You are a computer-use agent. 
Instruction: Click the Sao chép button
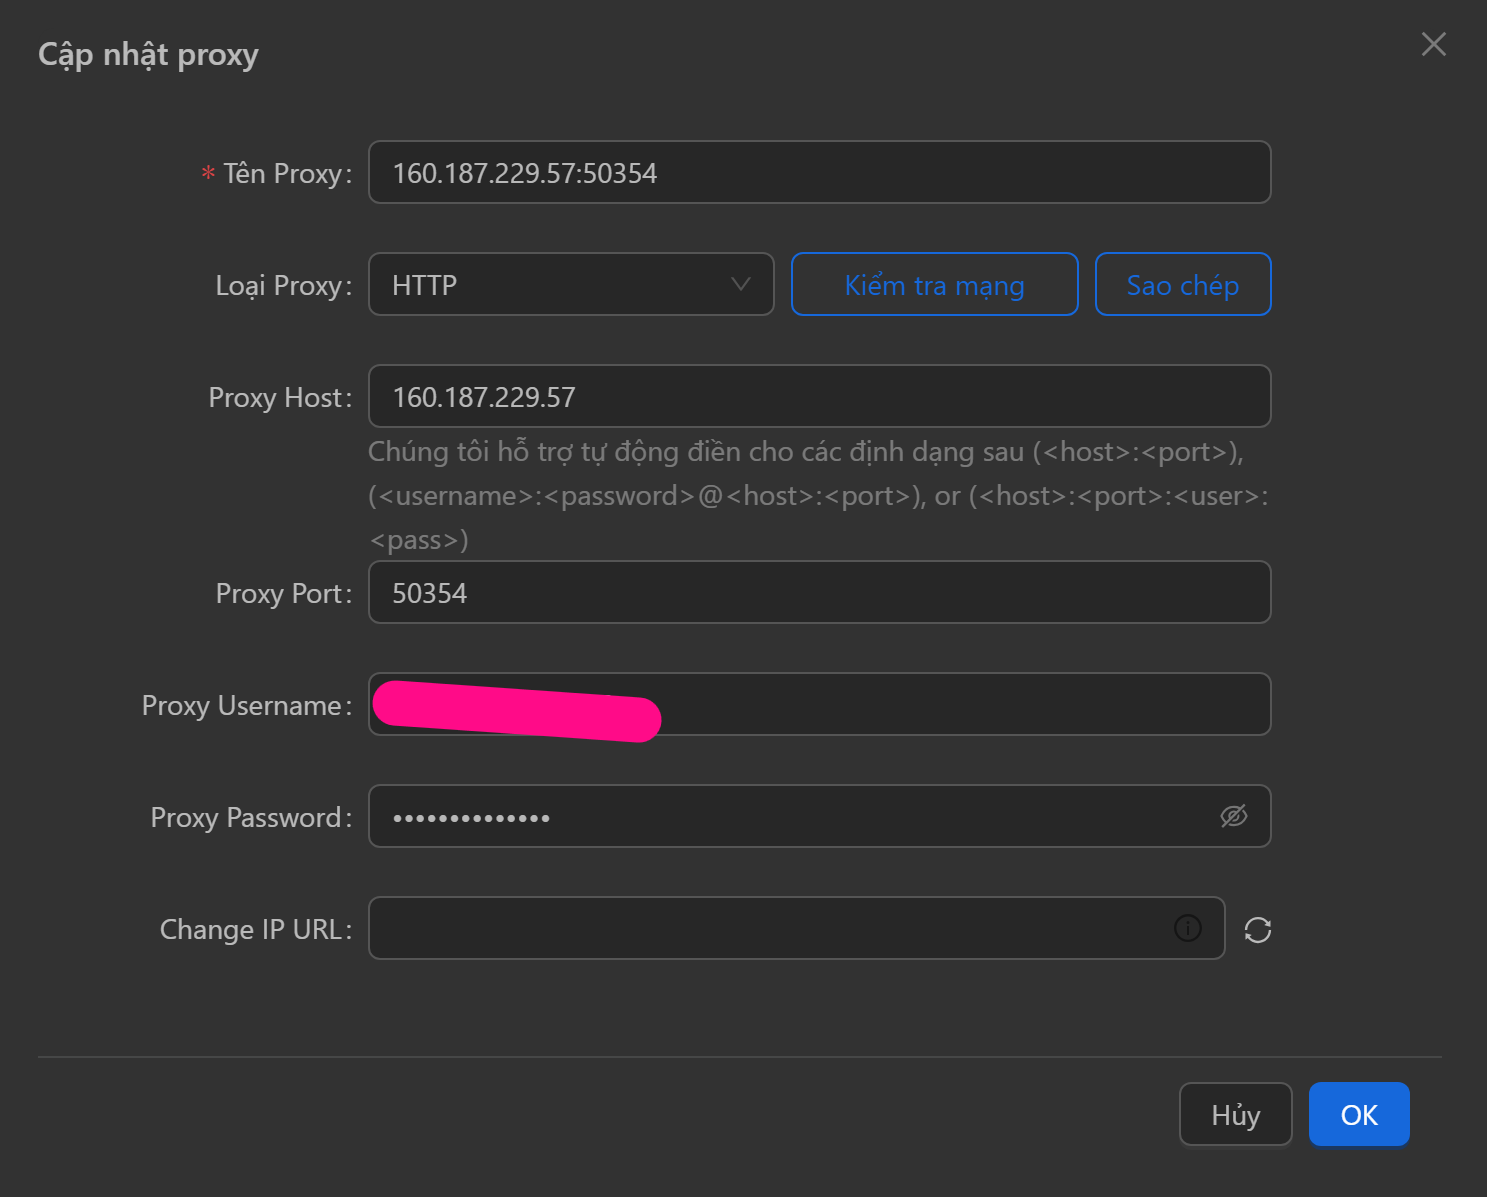tap(1182, 284)
